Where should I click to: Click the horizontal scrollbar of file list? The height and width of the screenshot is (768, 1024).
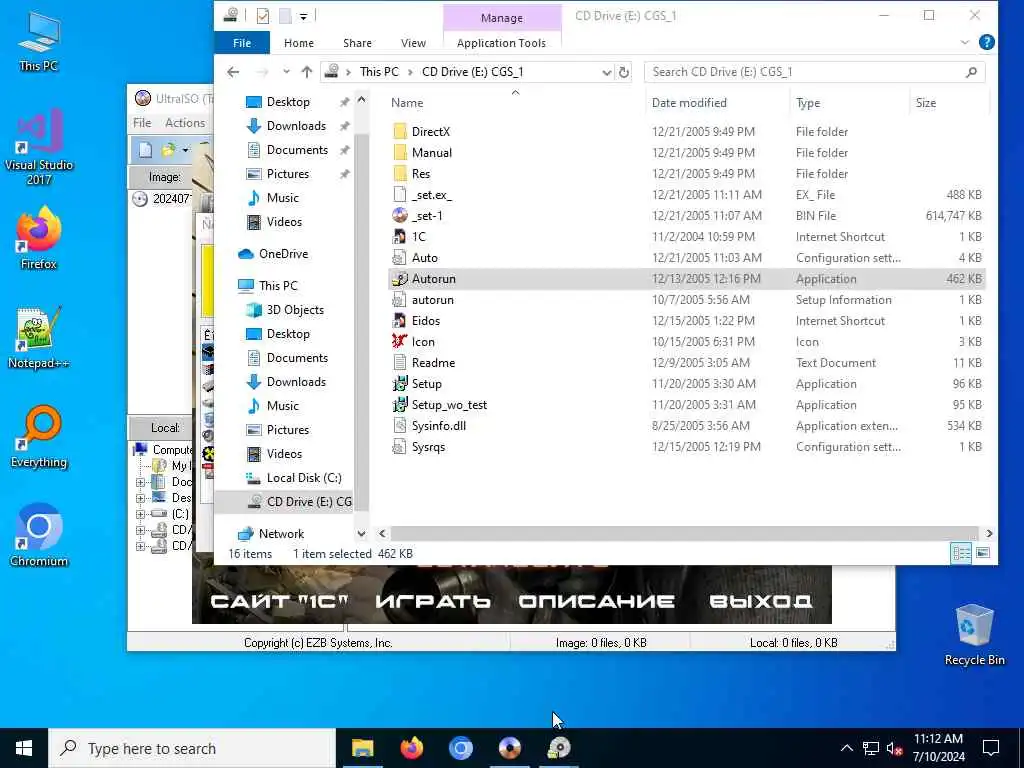click(x=684, y=534)
